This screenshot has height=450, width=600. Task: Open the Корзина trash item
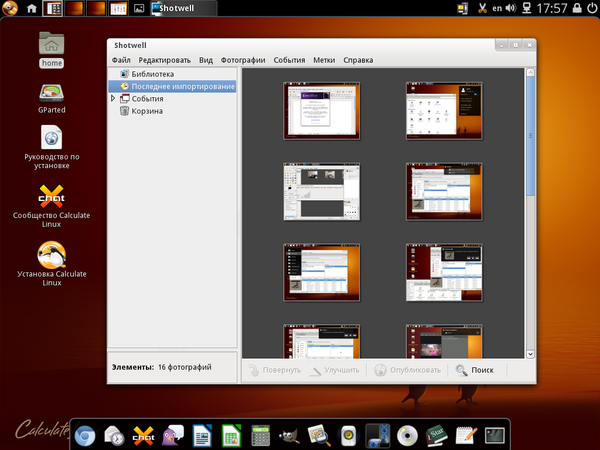[x=147, y=111]
